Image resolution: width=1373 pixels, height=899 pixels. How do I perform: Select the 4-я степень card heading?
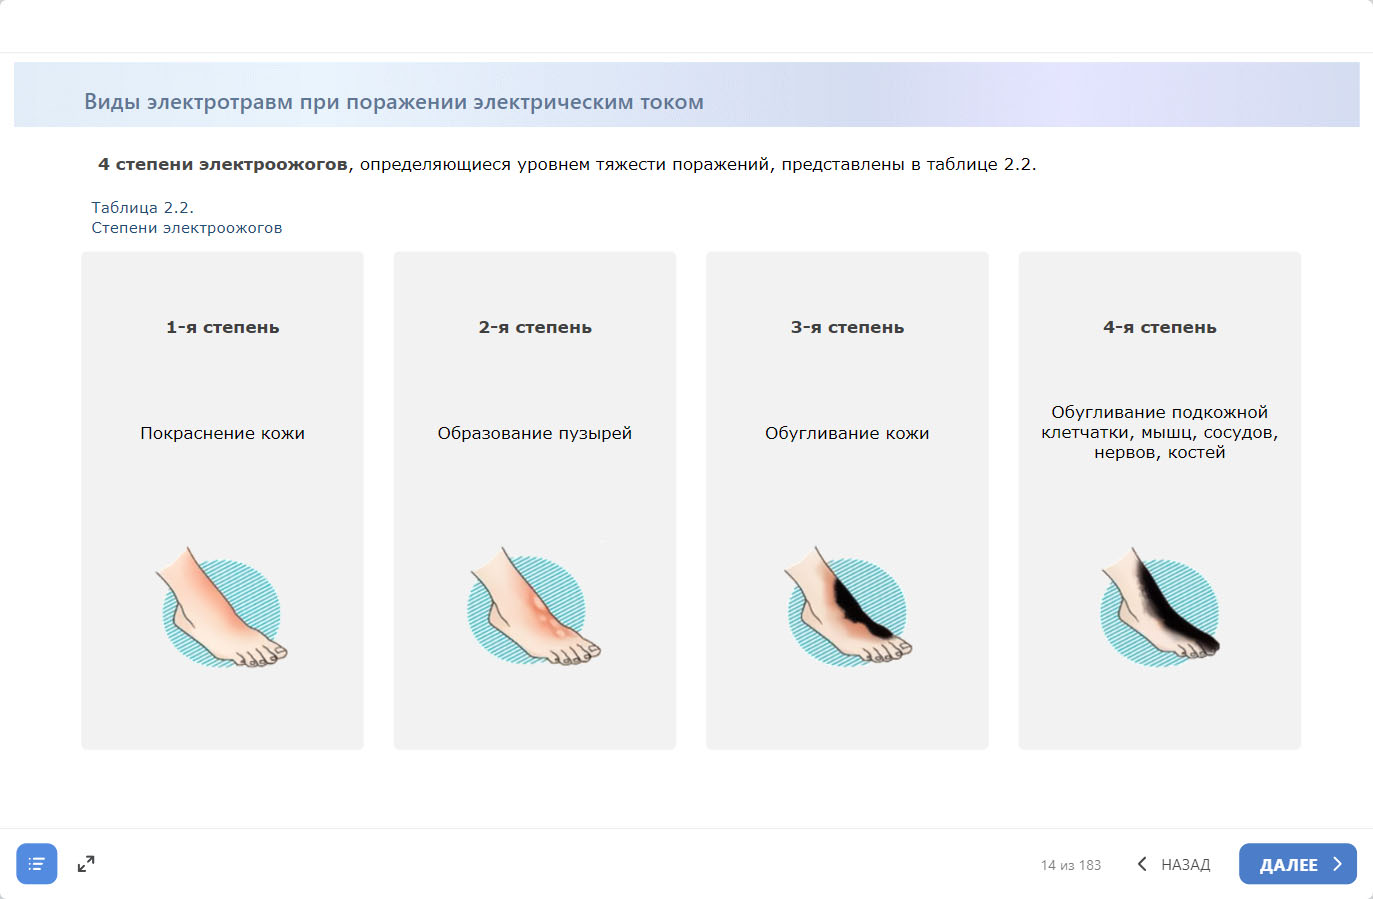click(1159, 327)
